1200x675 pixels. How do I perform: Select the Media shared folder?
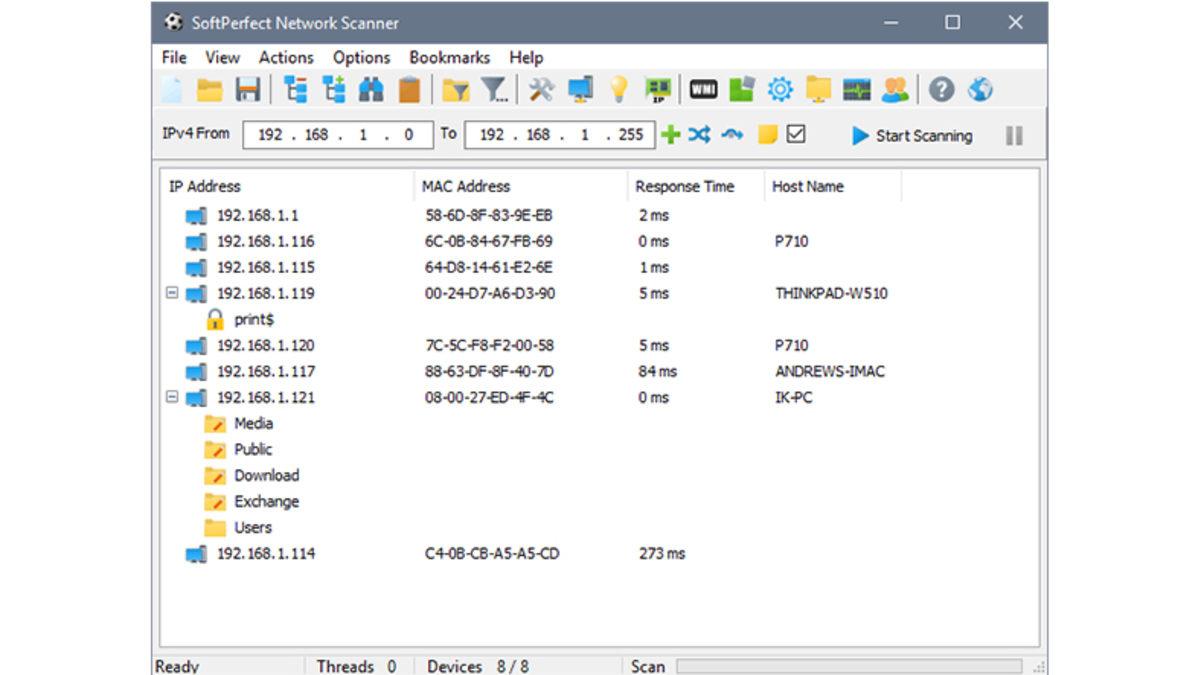[x=253, y=423]
